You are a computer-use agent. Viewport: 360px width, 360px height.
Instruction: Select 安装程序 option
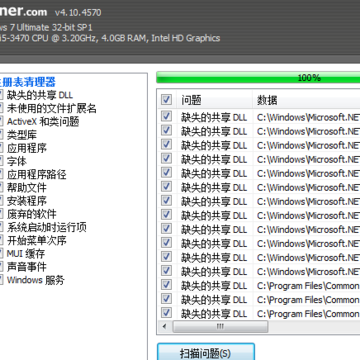pyautogui.click(x=27, y=201)
